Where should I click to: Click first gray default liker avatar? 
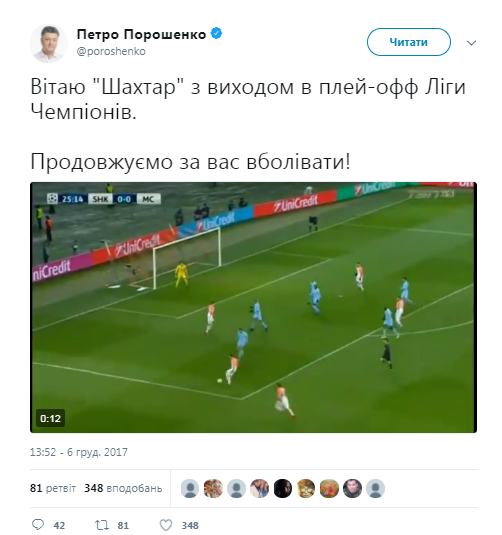pyautogui.click(x=190, y=488)
